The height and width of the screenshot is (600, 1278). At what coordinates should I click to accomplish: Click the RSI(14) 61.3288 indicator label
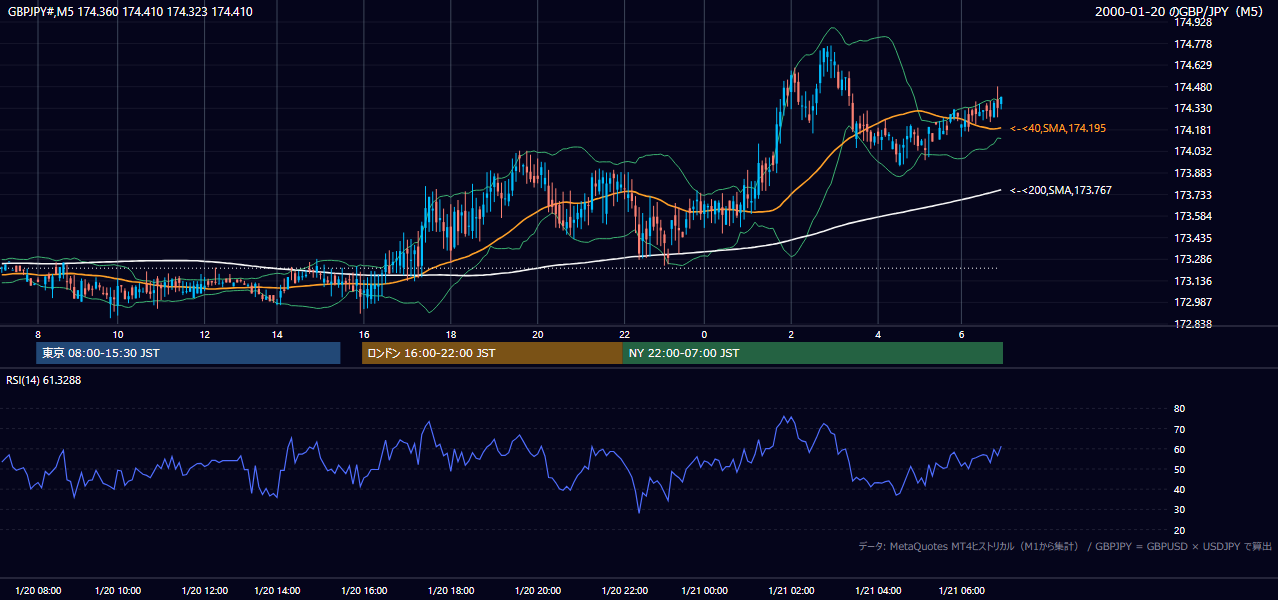pos(42,380)
